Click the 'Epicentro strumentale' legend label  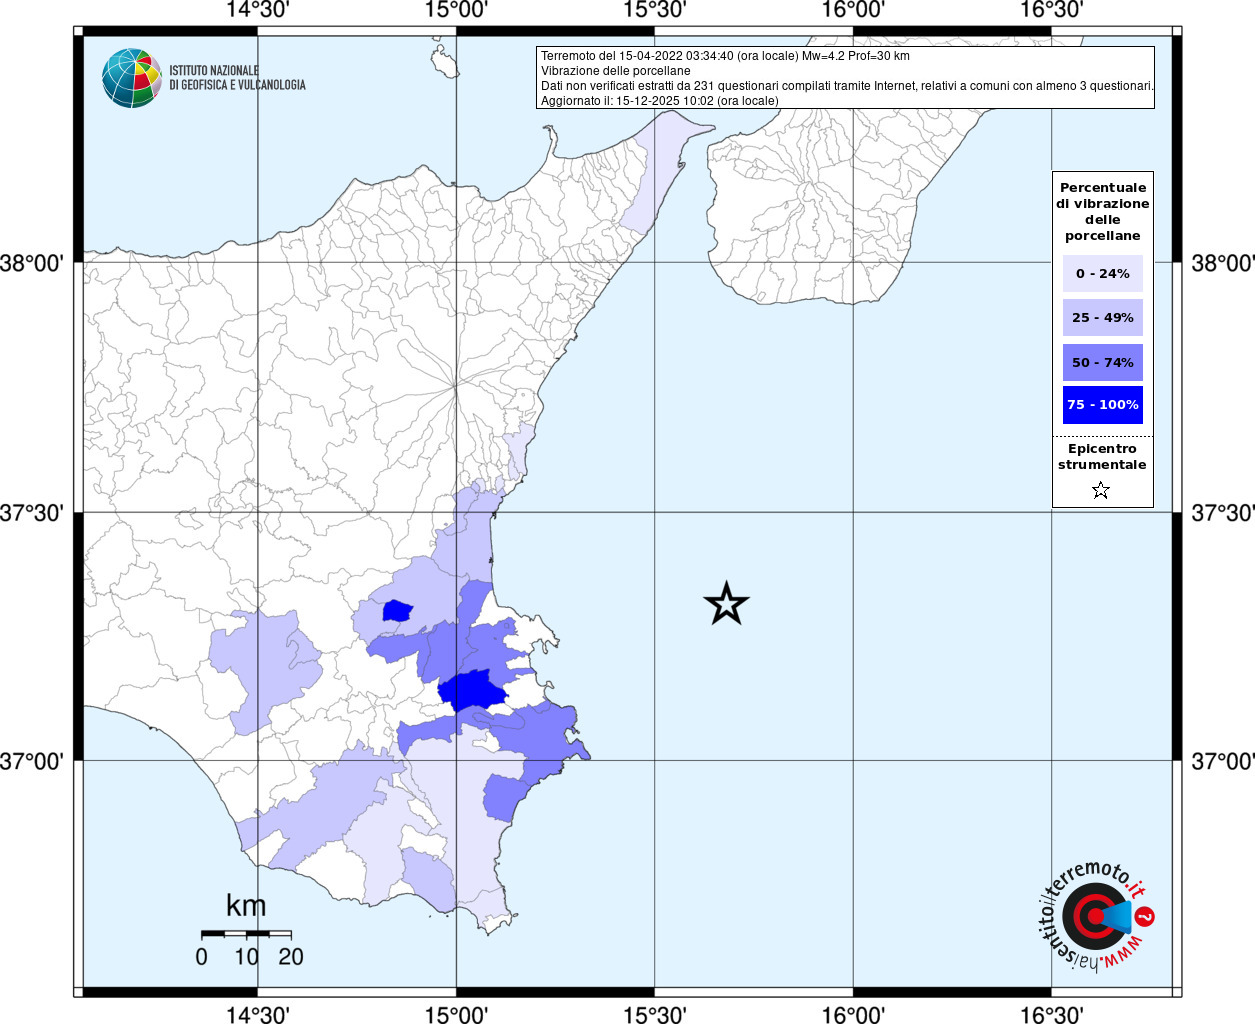coord(1102,456)
